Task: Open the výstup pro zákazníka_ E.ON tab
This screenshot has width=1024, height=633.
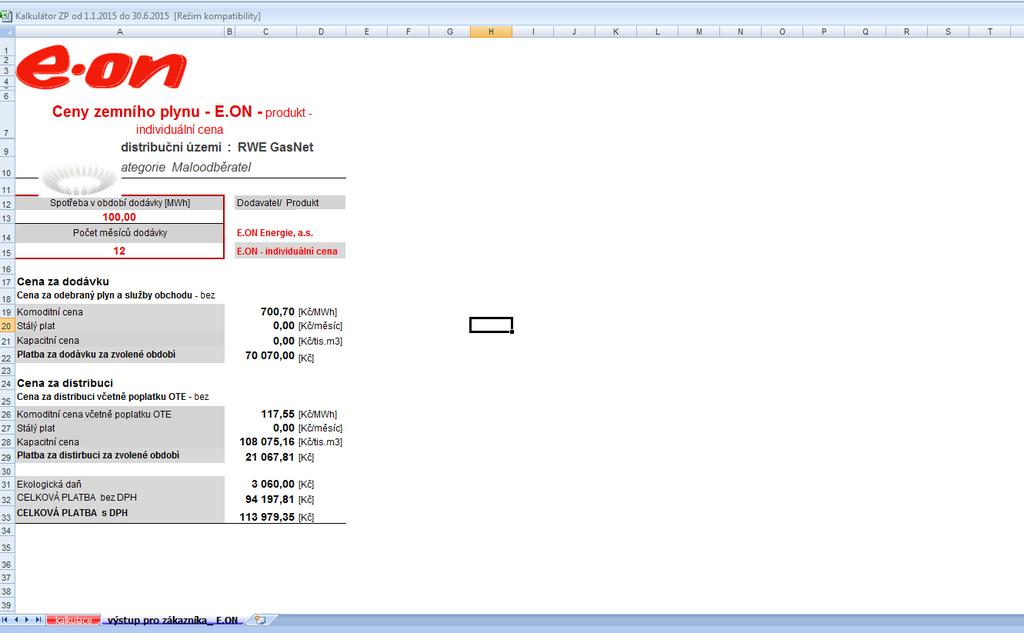Action: point(172,620)
